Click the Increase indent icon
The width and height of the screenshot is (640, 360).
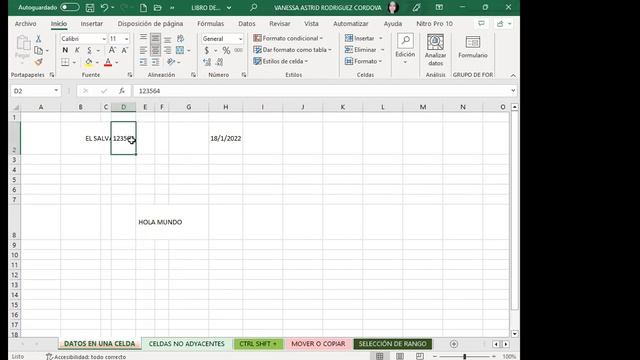pyautogui.click(x=156, y=62)
